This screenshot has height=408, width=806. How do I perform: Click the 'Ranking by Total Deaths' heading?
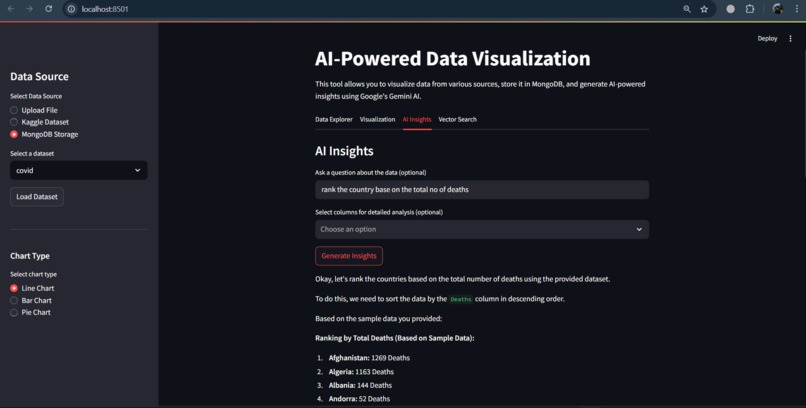(395, 338)
